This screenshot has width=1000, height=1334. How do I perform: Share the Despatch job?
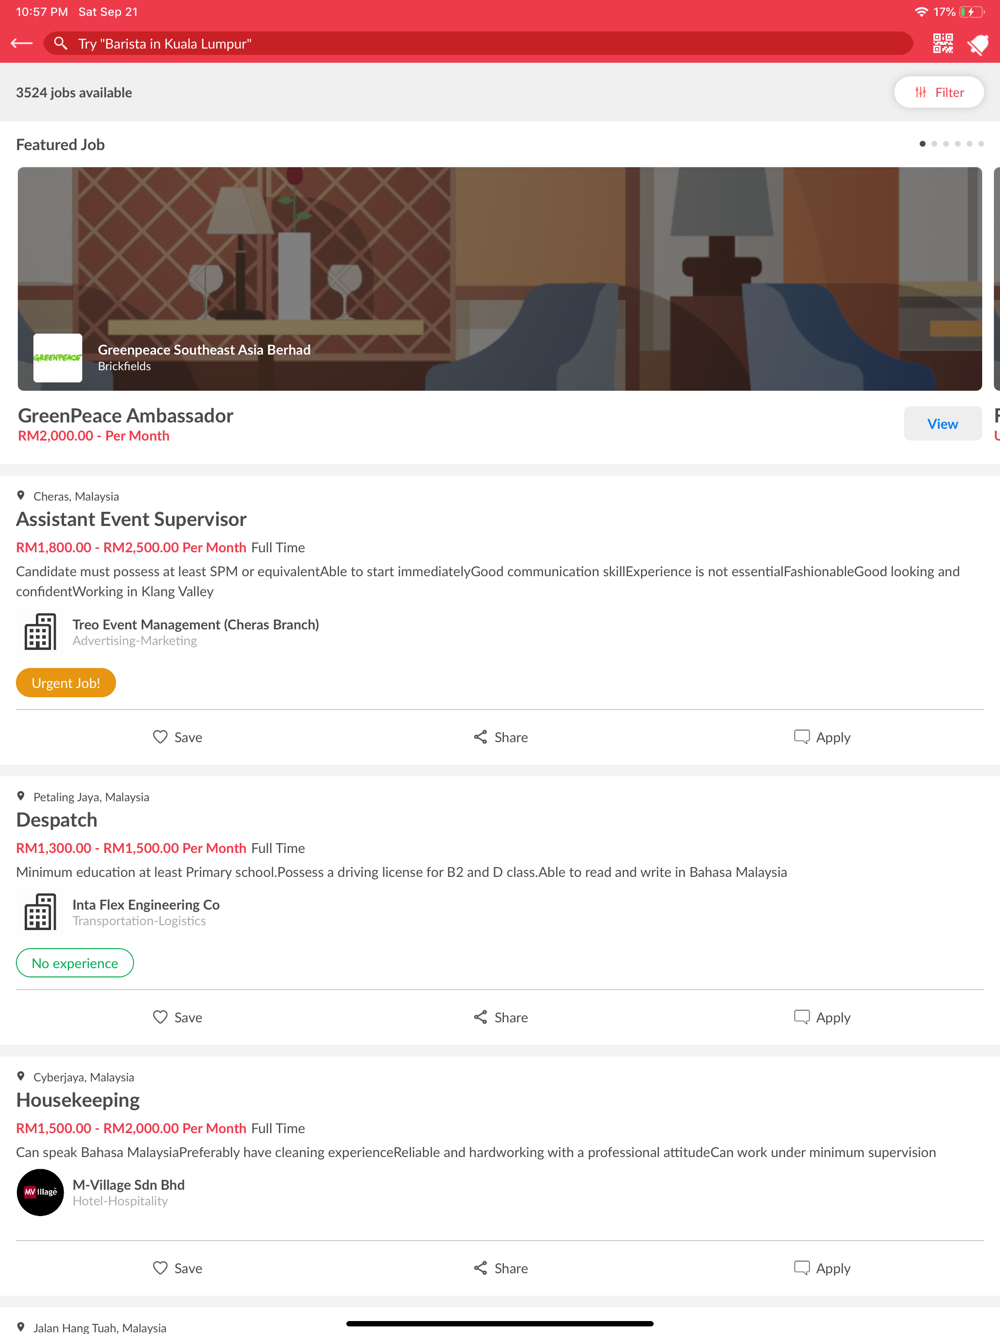500,1017
